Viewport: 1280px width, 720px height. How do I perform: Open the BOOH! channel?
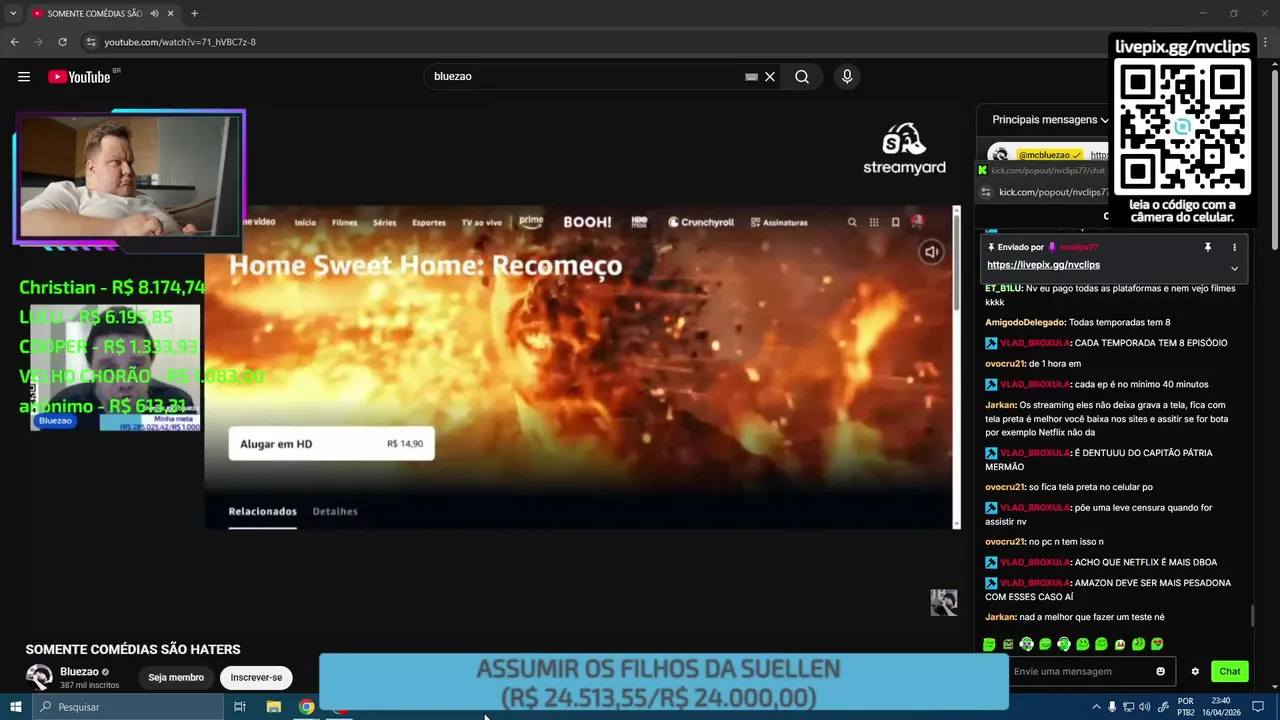[587, 222]
